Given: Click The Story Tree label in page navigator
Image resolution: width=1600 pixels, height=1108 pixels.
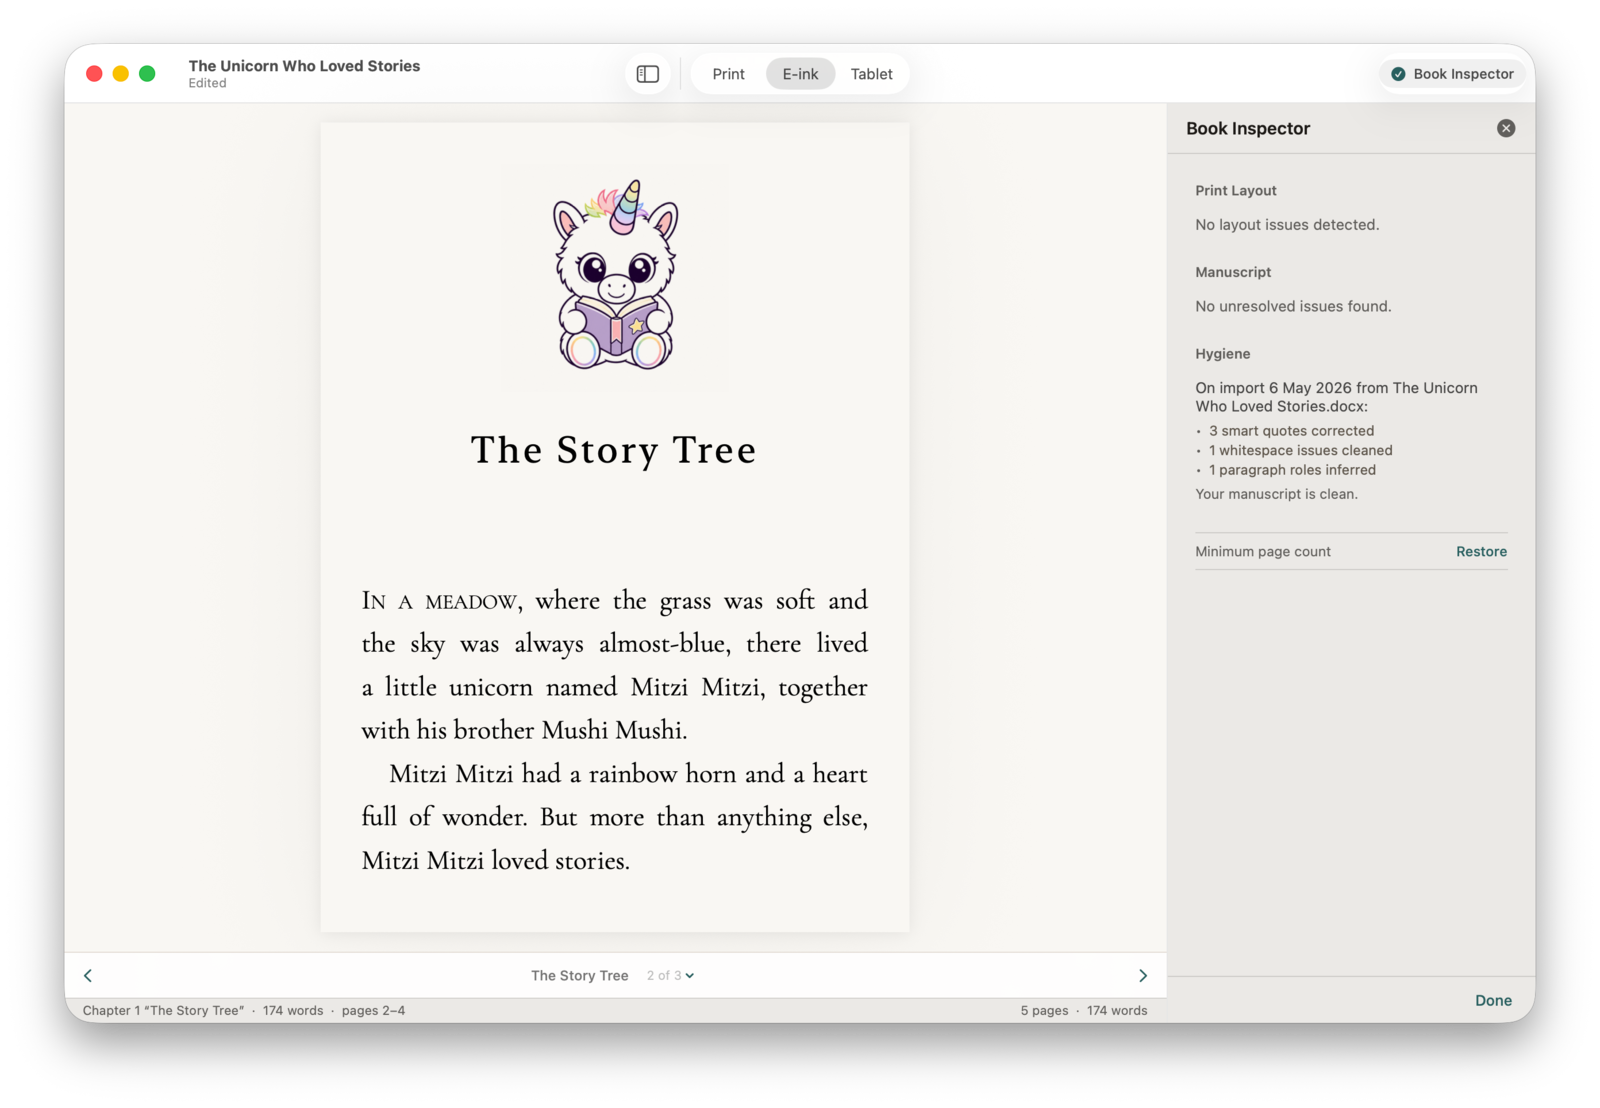Looking at the screenshot, I should [x=579, y=975].
